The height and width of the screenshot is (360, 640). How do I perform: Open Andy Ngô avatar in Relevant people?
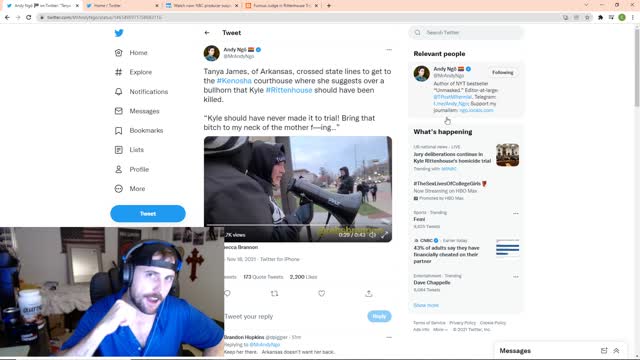click(422, 73)
